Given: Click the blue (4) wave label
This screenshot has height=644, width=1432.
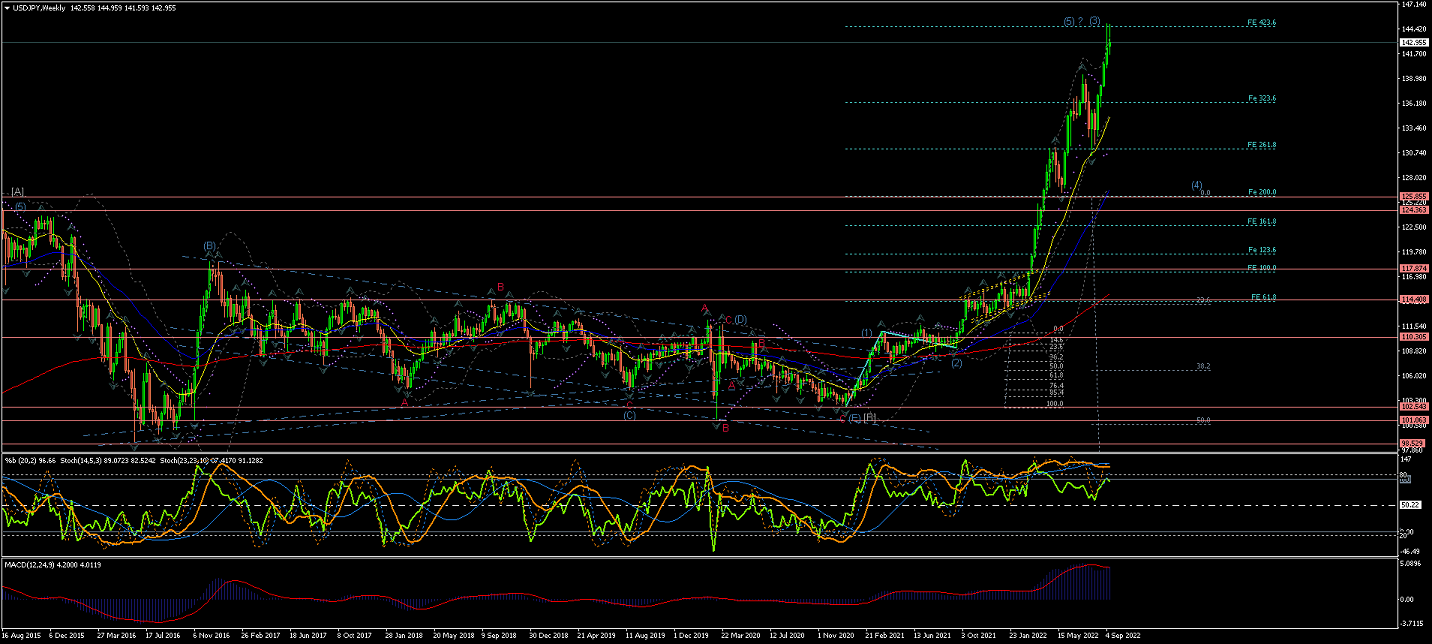Looking at the screenshot, I should click(1196, 185).
